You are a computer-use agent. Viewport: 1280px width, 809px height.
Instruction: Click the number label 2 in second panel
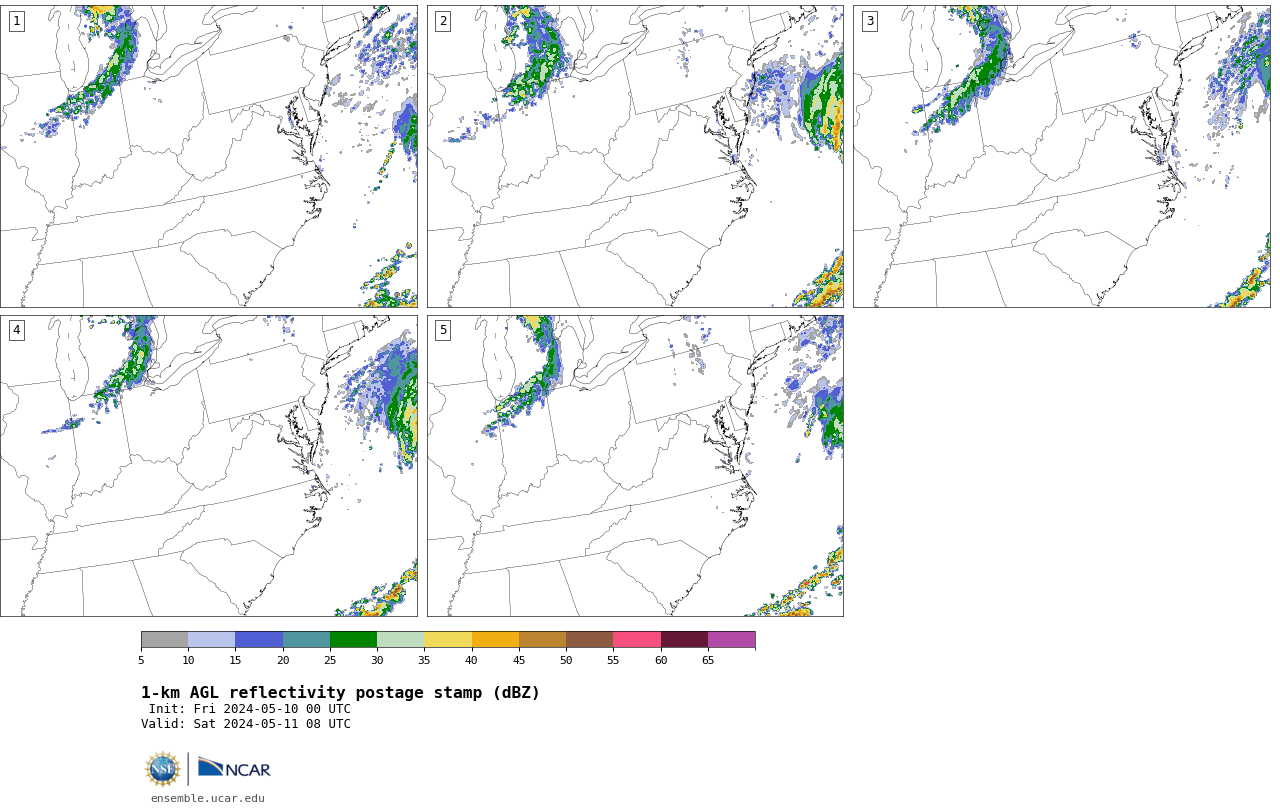[x=443, y=21]
